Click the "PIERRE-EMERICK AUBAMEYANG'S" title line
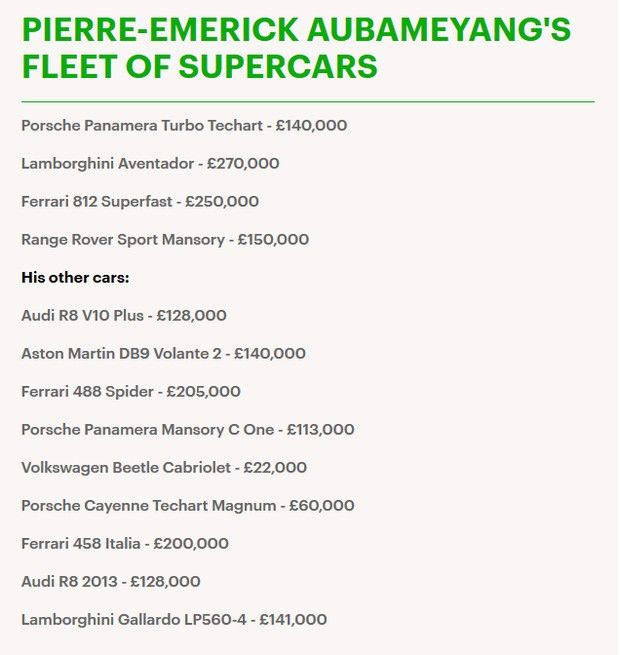The image size is (620, 655). [x=296, y=29]
